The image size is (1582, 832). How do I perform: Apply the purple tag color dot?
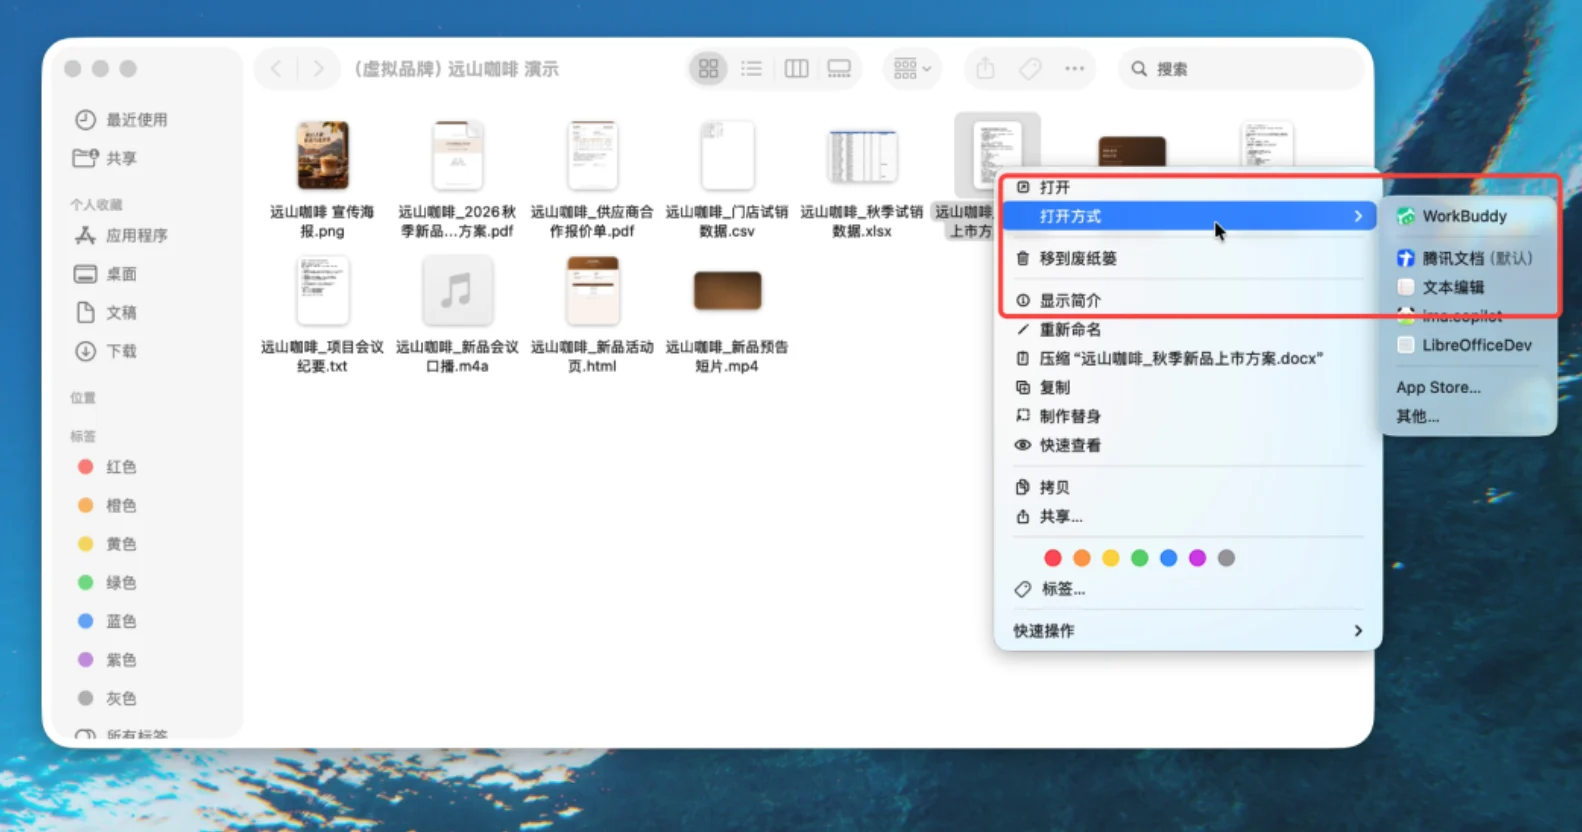[x=1197, y=558]
